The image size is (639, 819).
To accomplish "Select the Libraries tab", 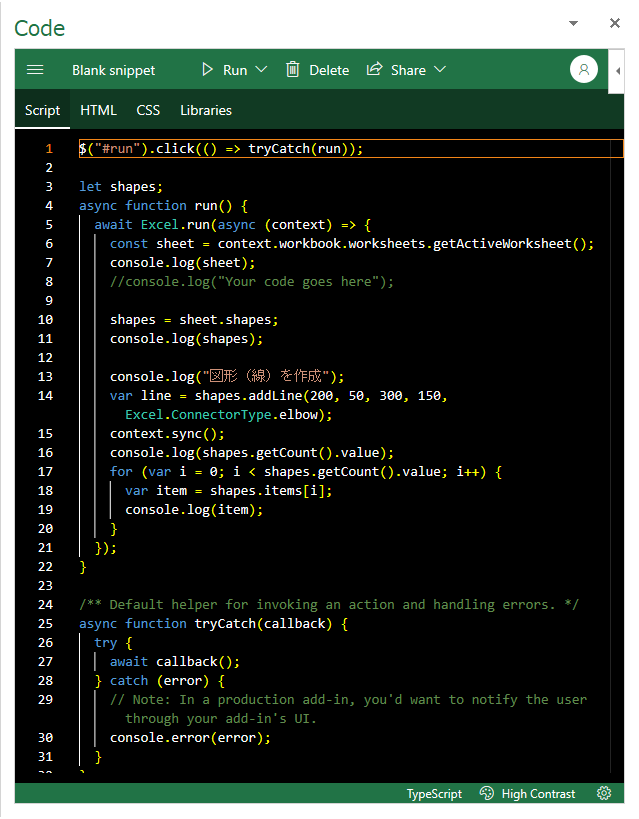I will [x=205, y=110].
